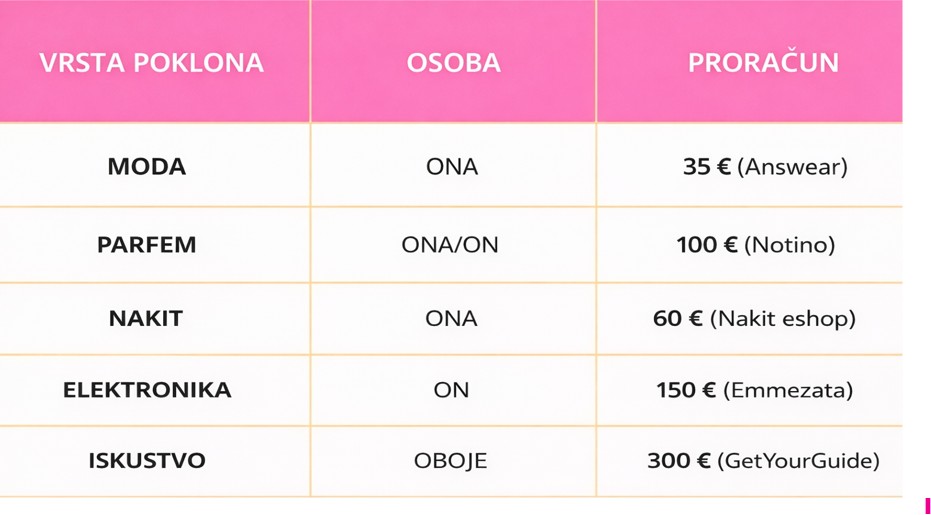This screenshot has width=931, height=515.
Task: Select the NAKIT gift type cell
Action: [146, 318]
